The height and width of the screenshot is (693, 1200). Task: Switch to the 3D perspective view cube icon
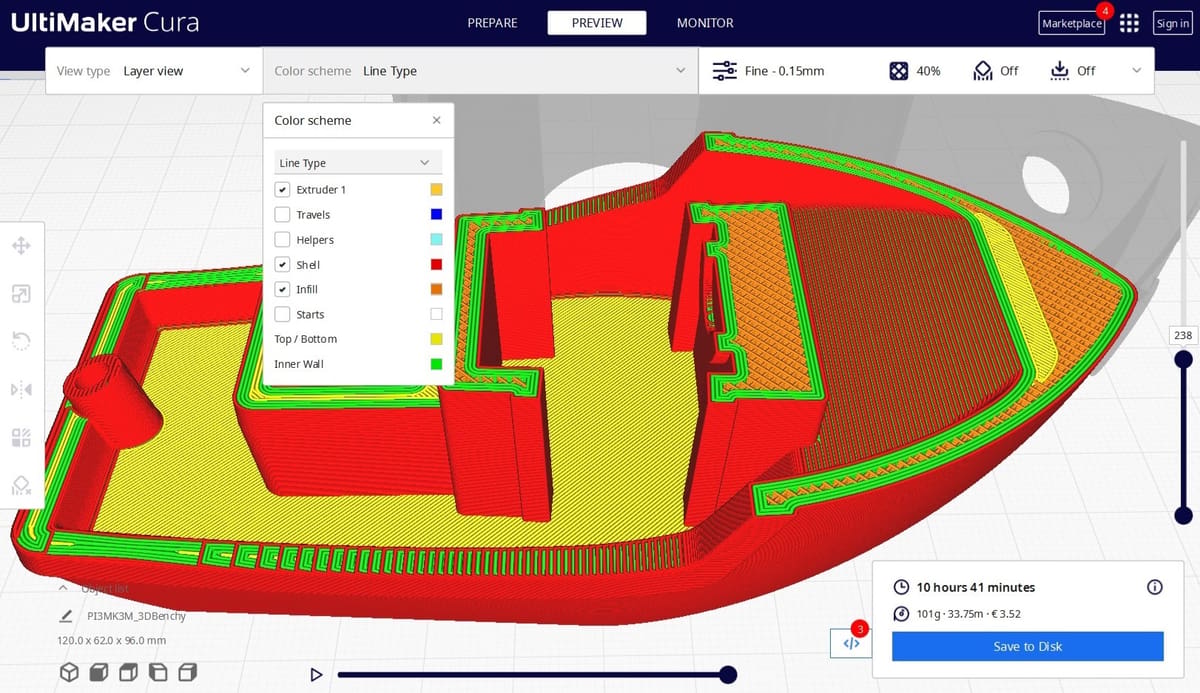pyautogui.click(x=69, y=672)
